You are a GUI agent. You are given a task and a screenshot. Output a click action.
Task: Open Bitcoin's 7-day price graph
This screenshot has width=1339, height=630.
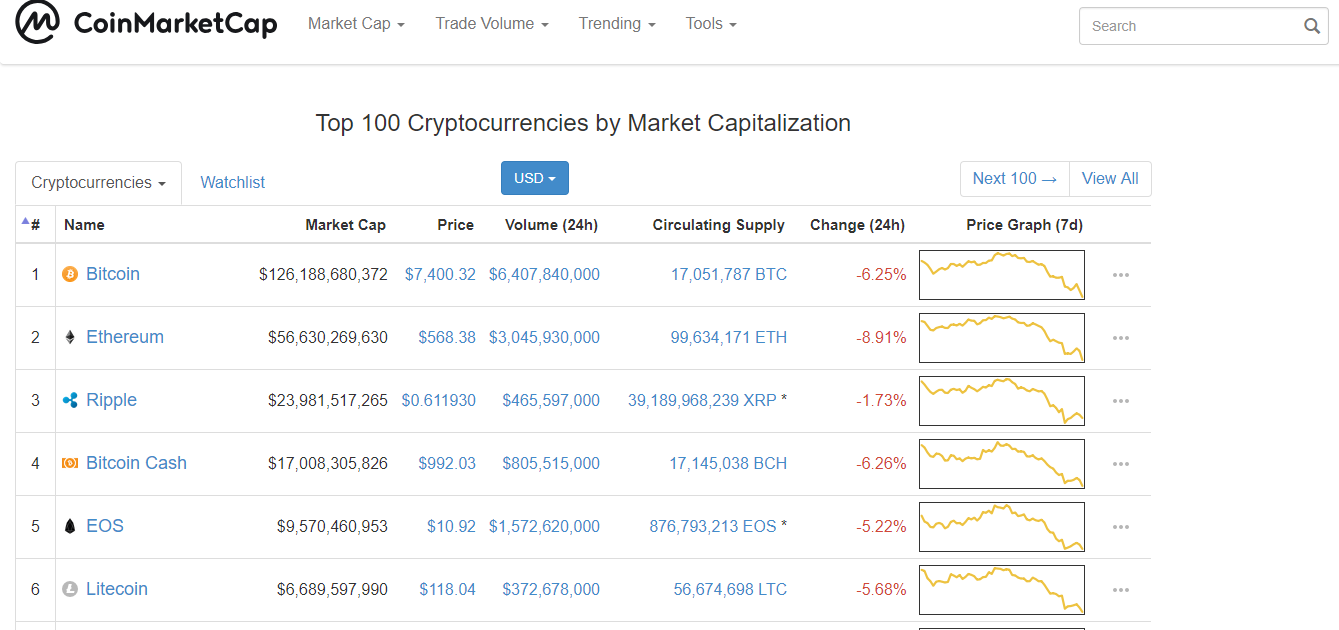click(1001, 275)
